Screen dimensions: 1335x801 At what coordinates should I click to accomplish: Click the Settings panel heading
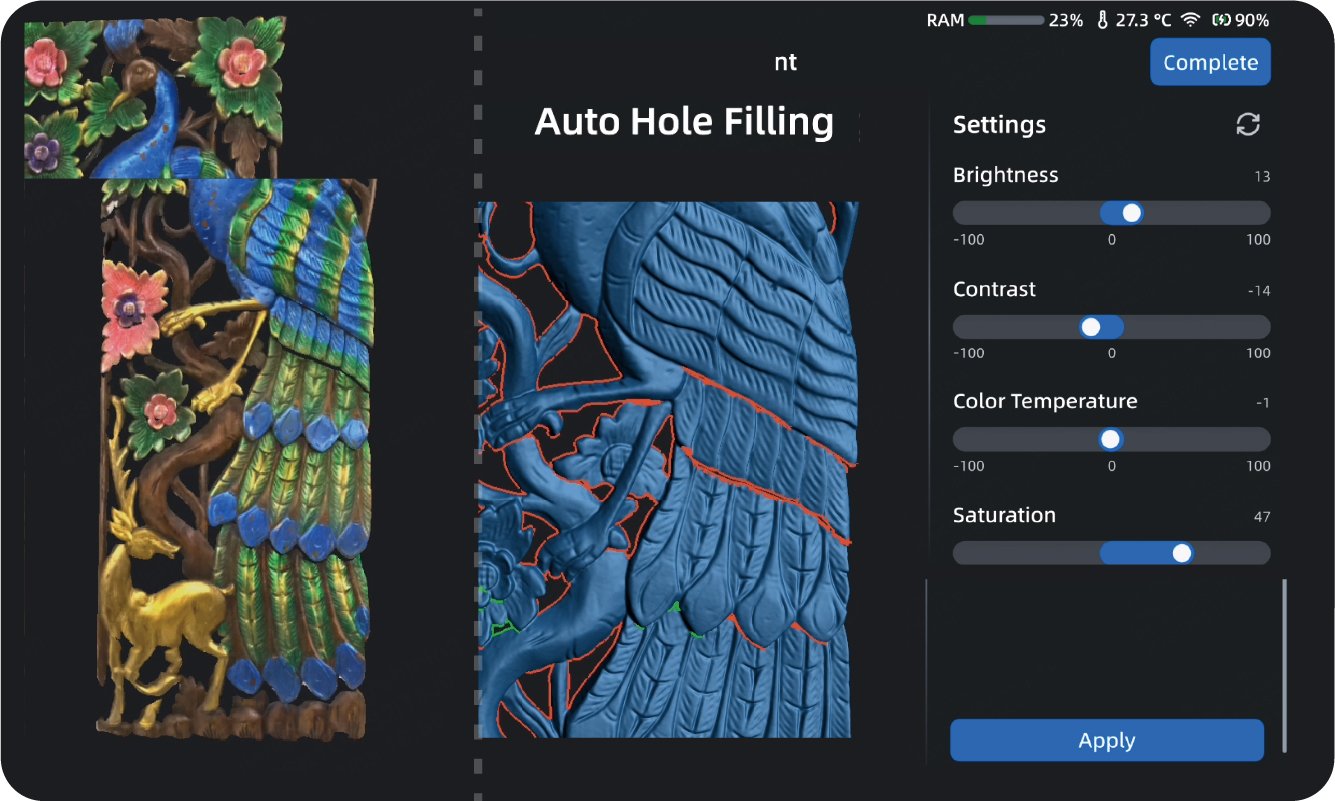coord(999,125)
